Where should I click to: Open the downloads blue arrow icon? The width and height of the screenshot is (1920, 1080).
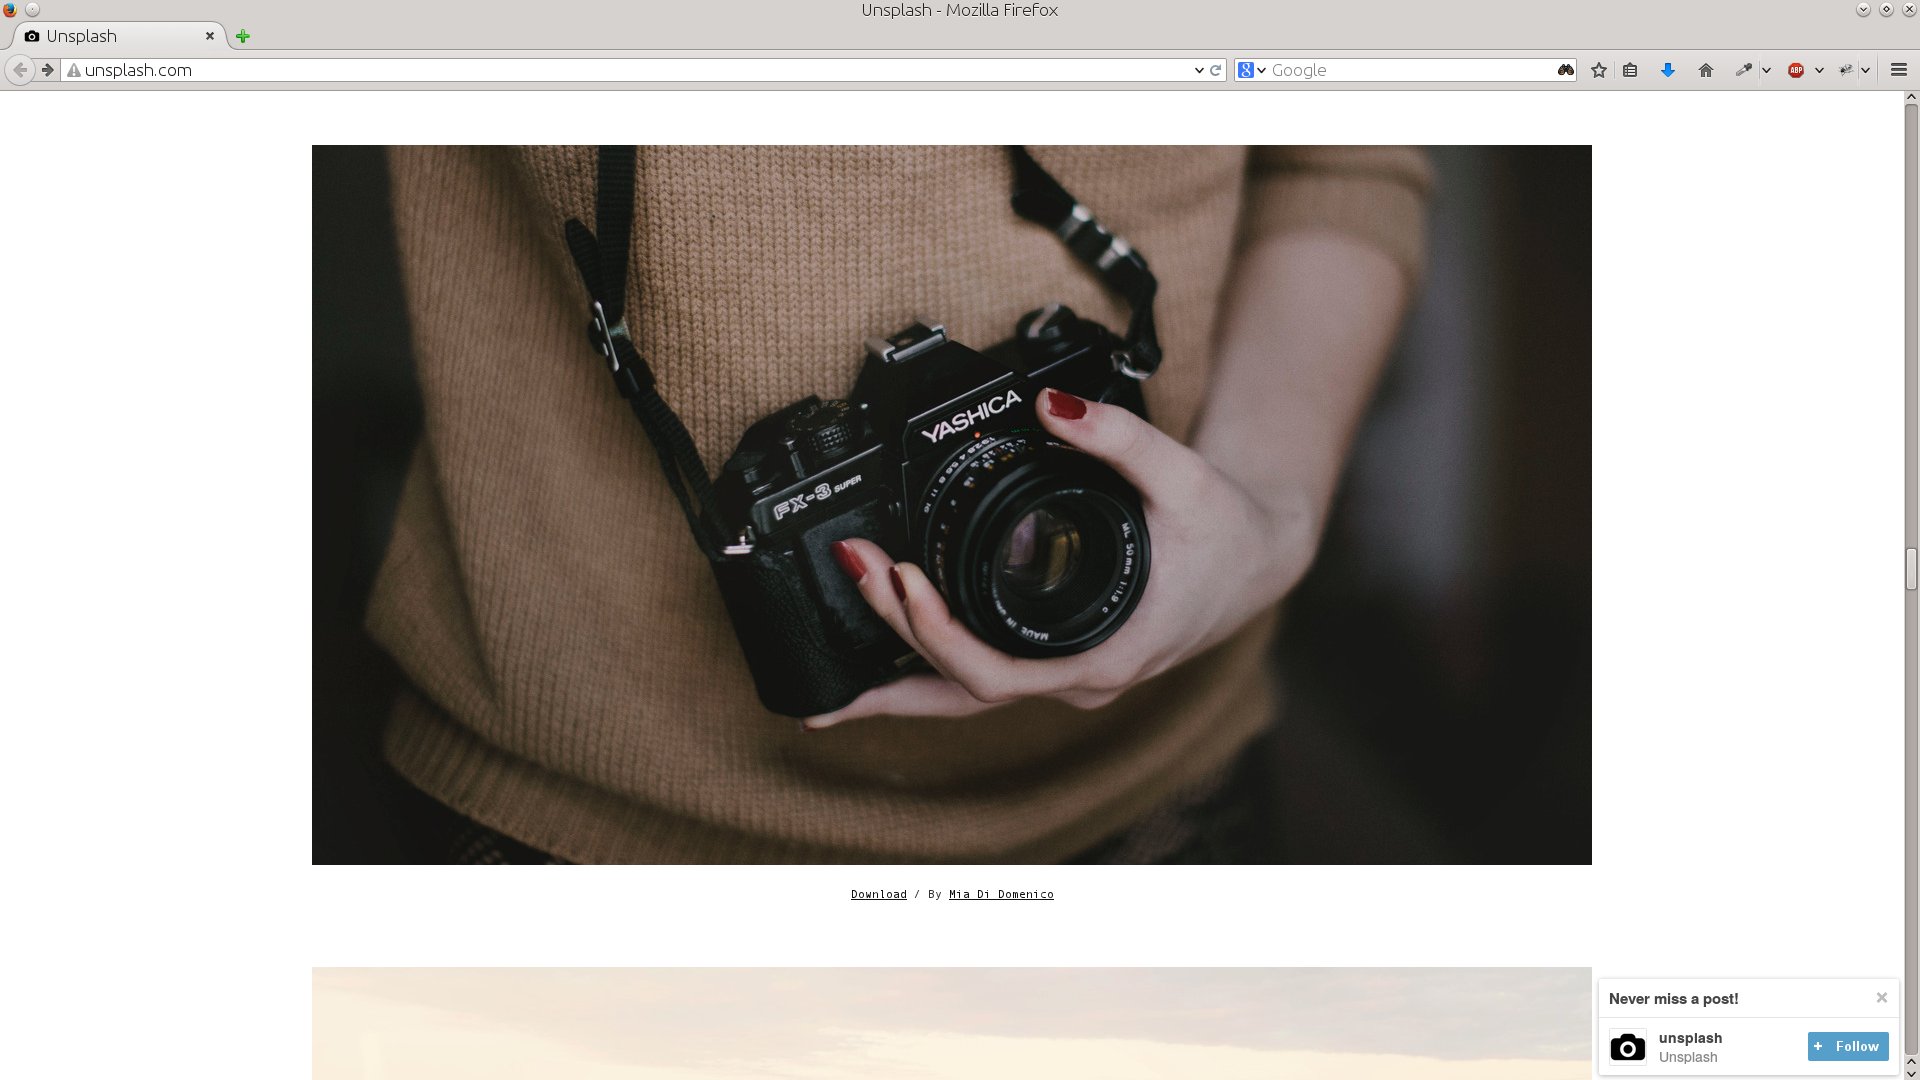point(1668,70)
